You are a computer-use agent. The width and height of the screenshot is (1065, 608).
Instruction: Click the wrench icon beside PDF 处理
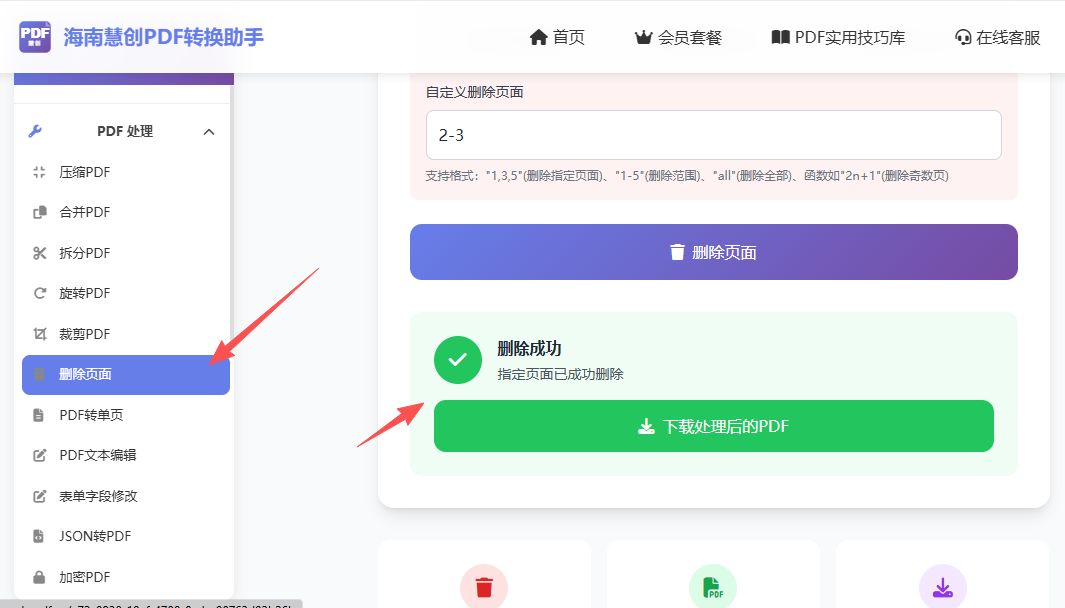[x=35, y=131]
